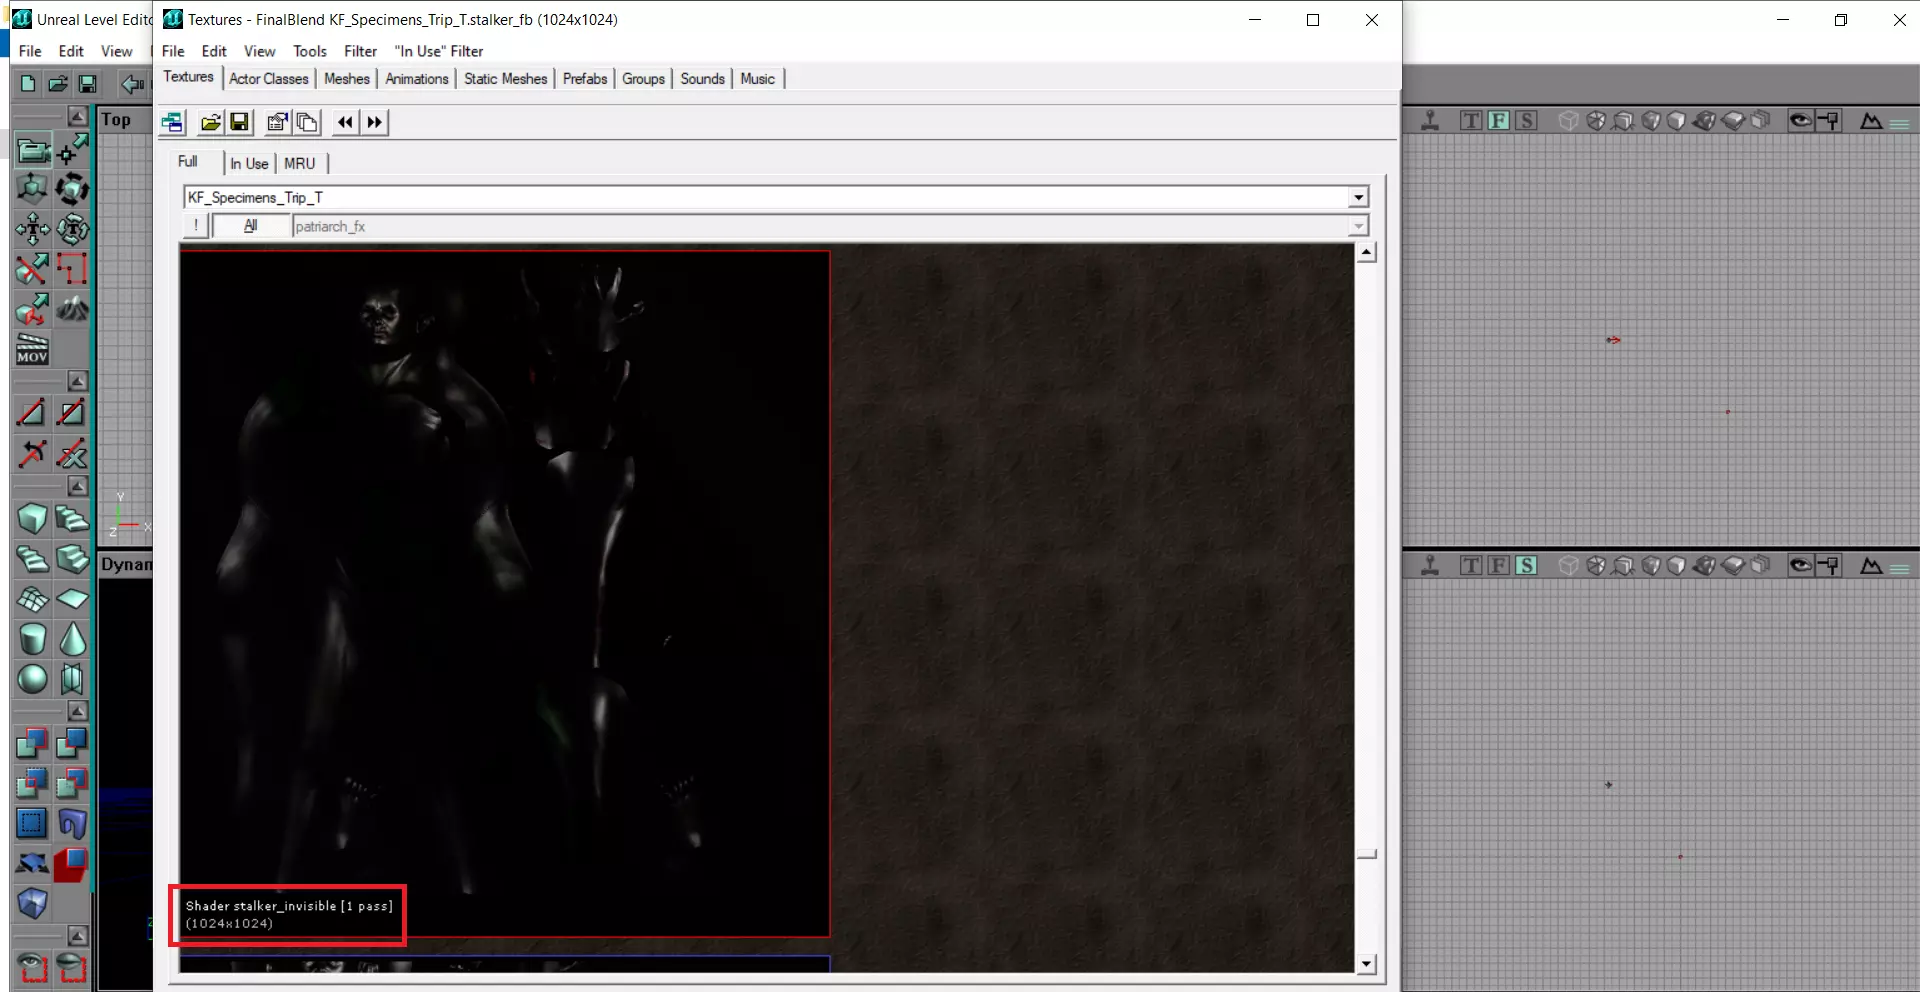Open the Terrain Editing tool
This screenshot has width=1920, height=992.
click(x=72, y=309)
